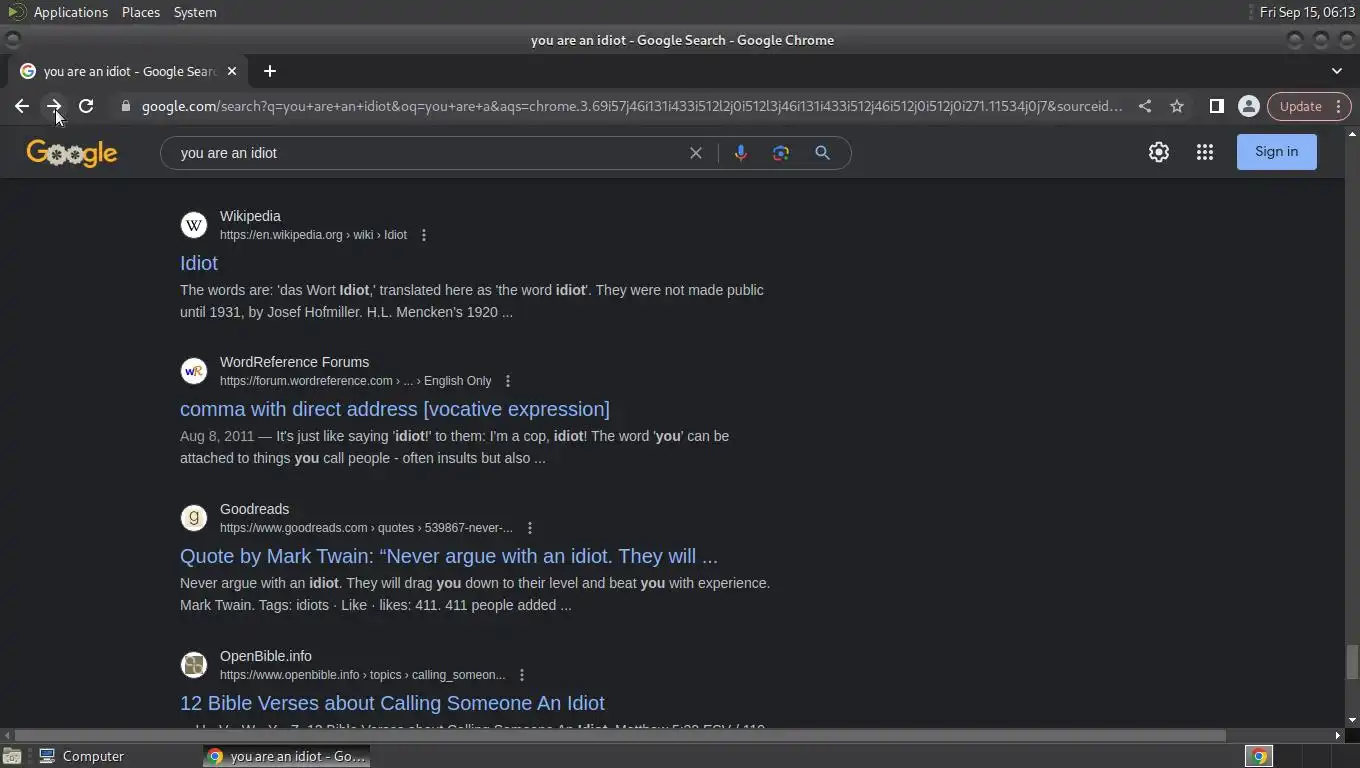This screenshot has width=1360, height=768.
Task: Open the Chrome side panel
Action: click(1216, 106)
